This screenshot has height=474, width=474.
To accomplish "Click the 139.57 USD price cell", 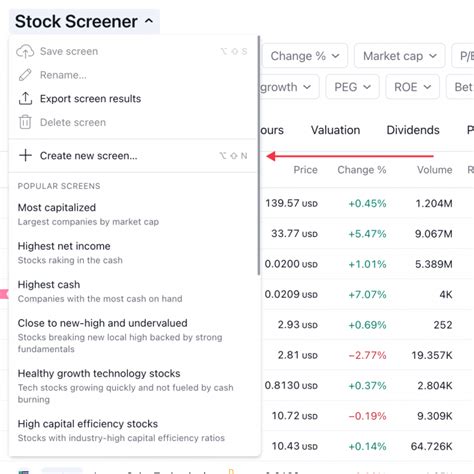I will [291, 203].
